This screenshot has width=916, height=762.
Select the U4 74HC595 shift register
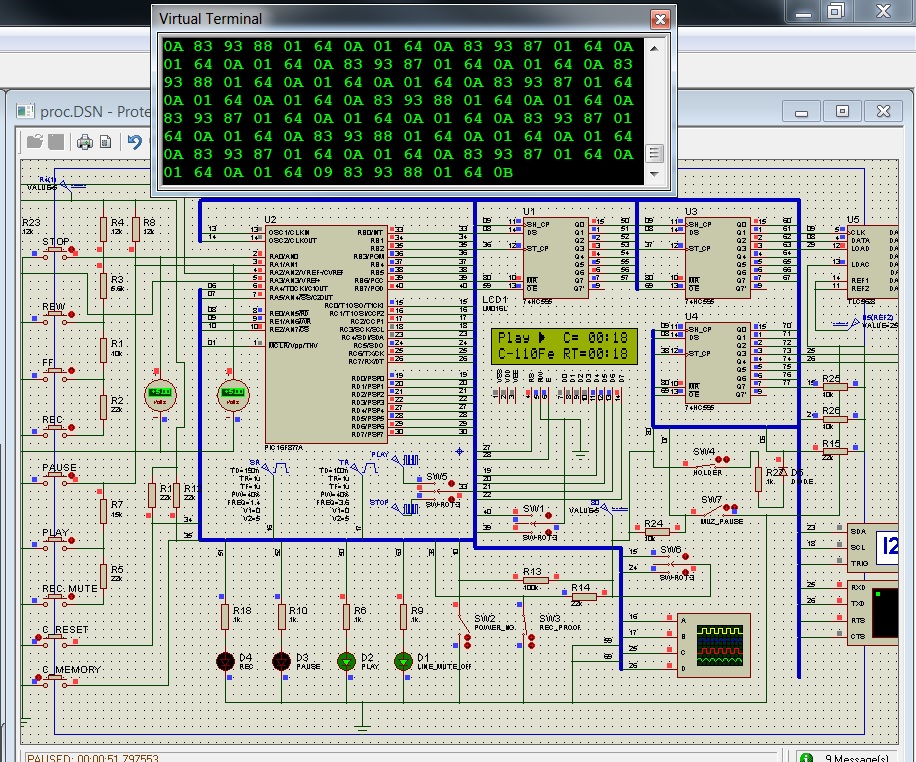click(x=717, y=363)
